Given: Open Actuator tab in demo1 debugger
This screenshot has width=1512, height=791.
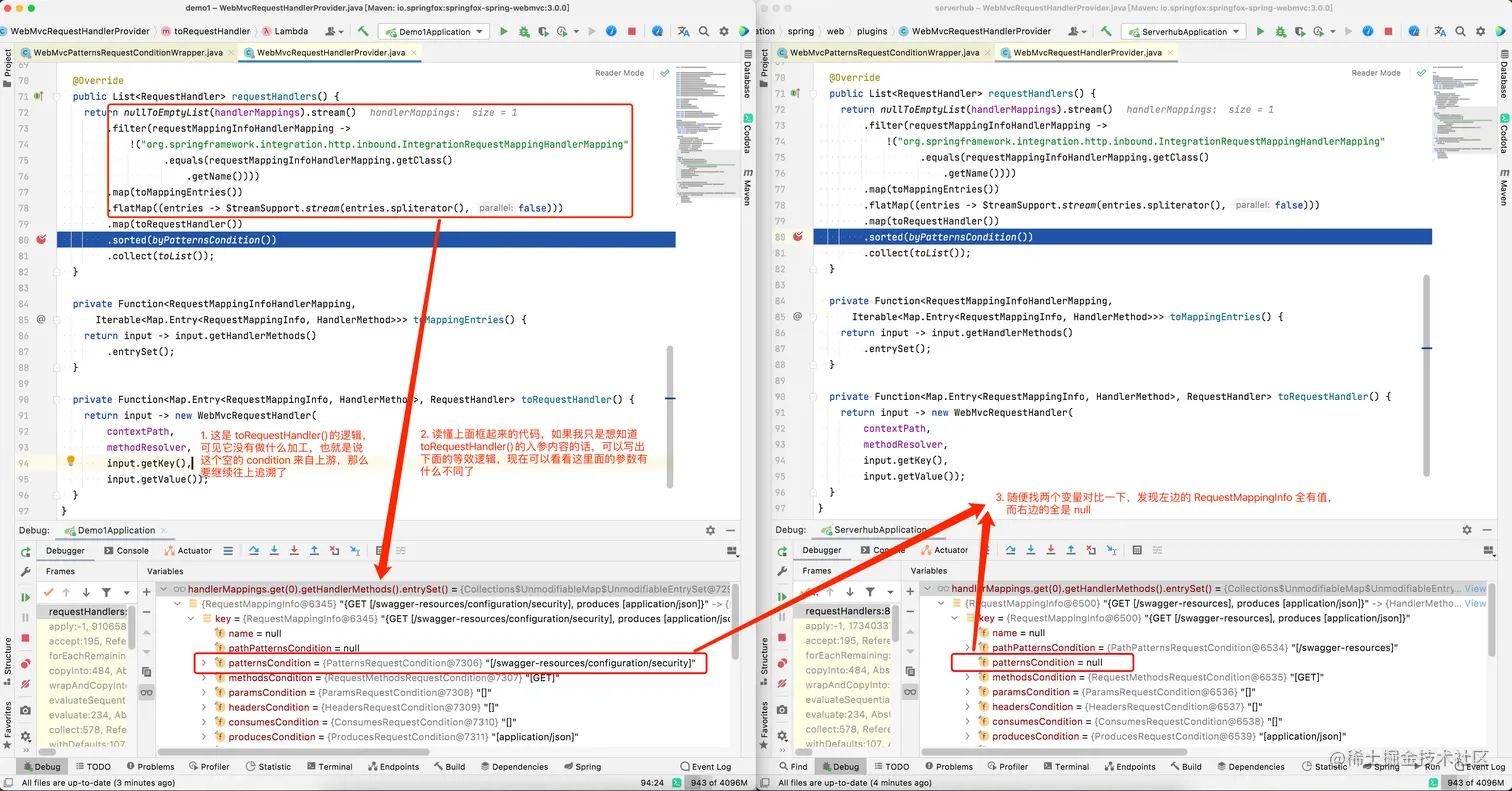Looking at the screenshot, I should pyautogui.click(x=187, y=550).
